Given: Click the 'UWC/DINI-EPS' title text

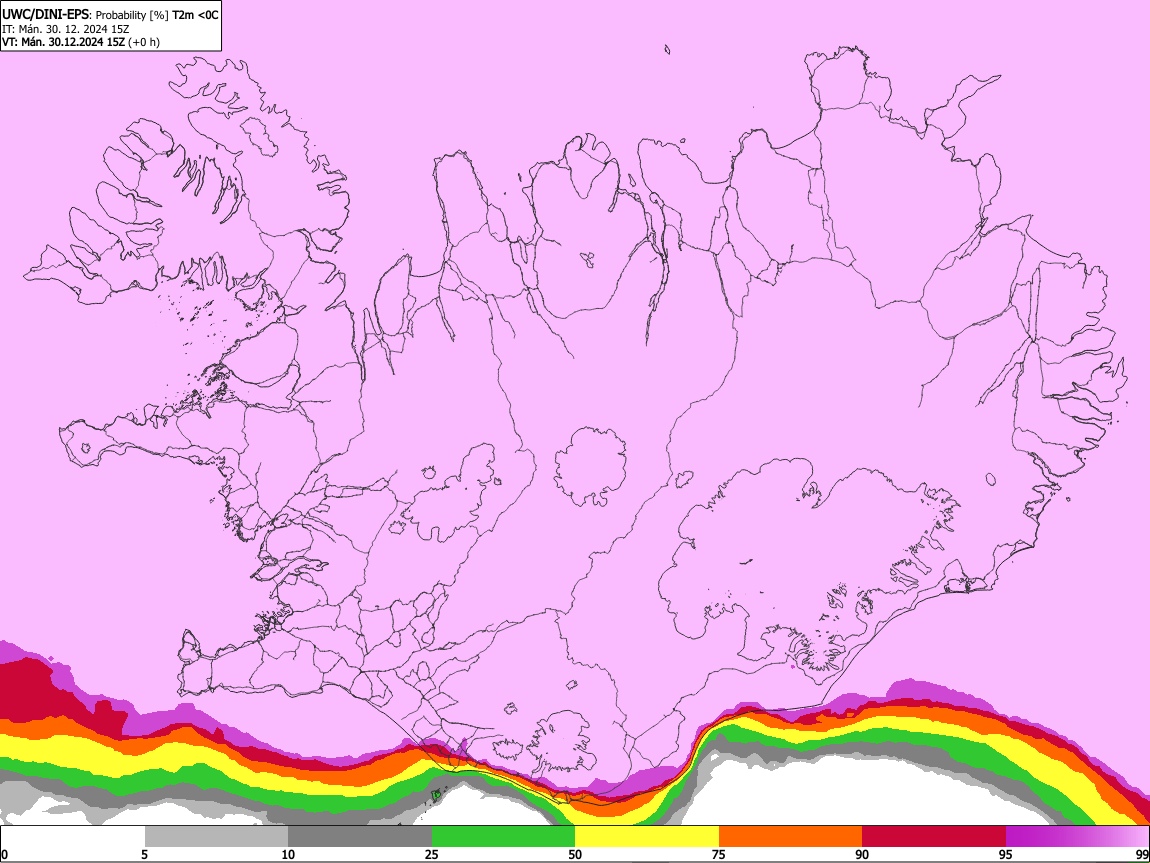Looking at the screenshot, I should coord(45,15).
